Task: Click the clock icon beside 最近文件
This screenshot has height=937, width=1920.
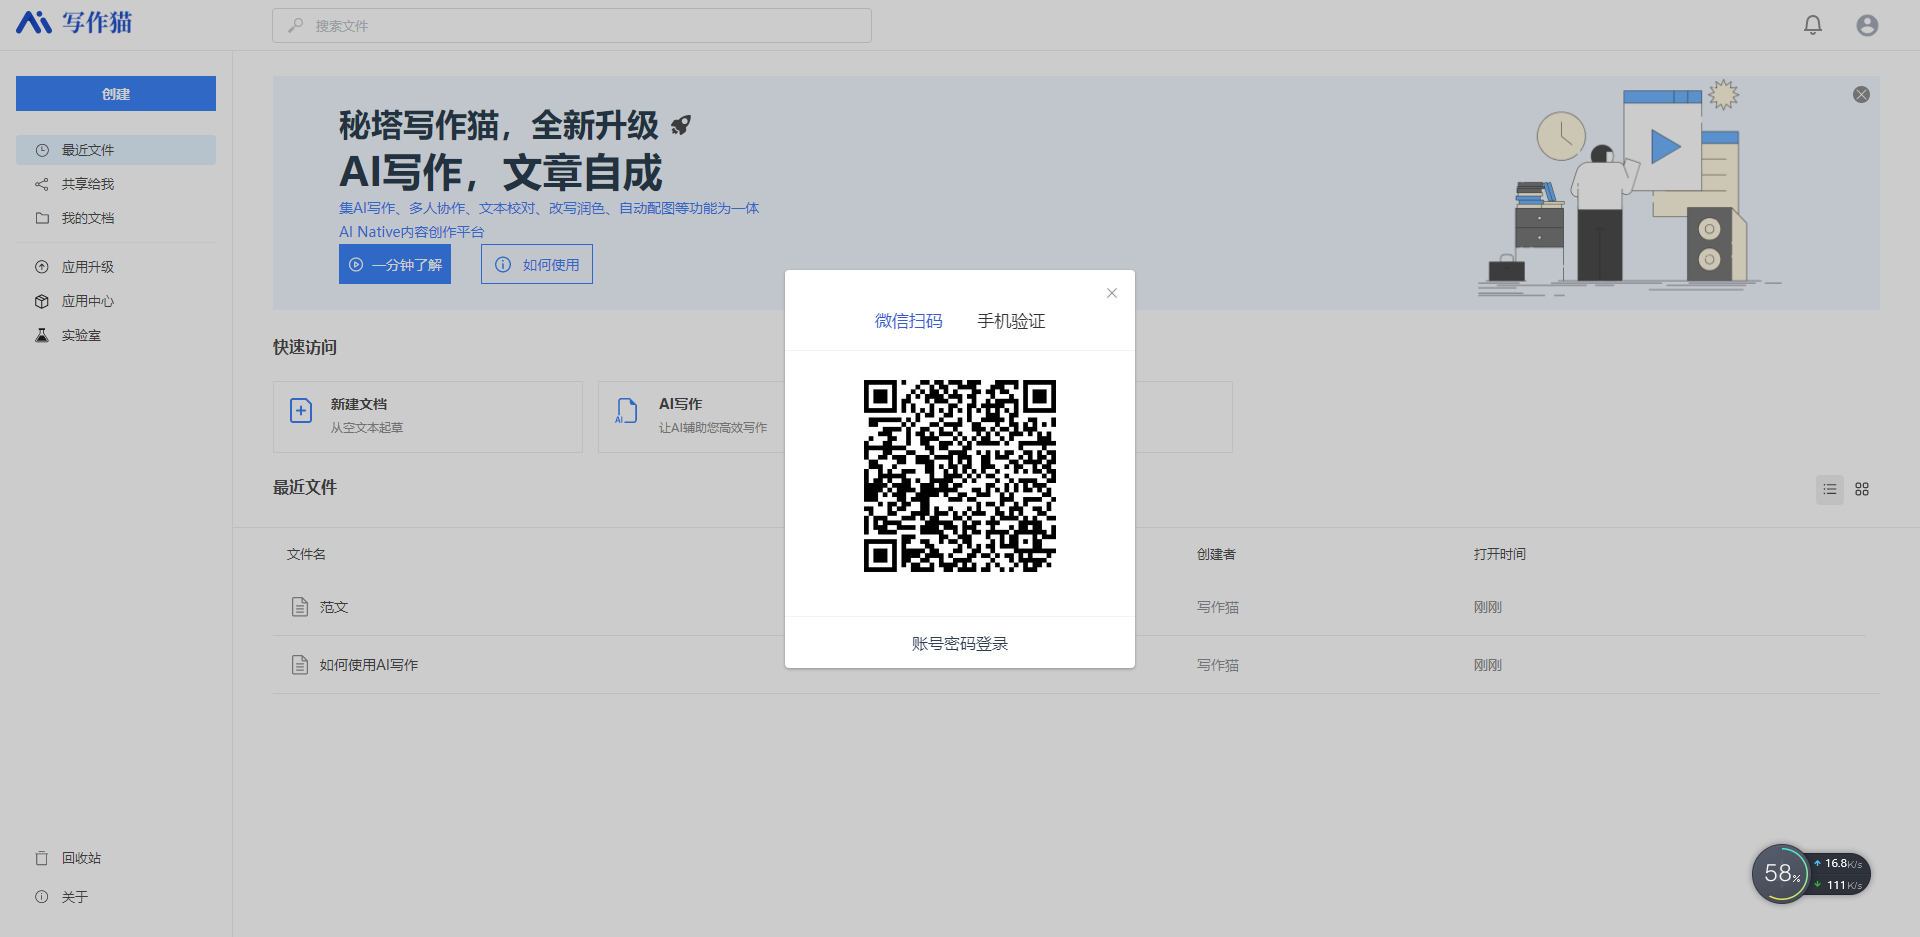Action: pyautogui.click(x=42, y=150)
